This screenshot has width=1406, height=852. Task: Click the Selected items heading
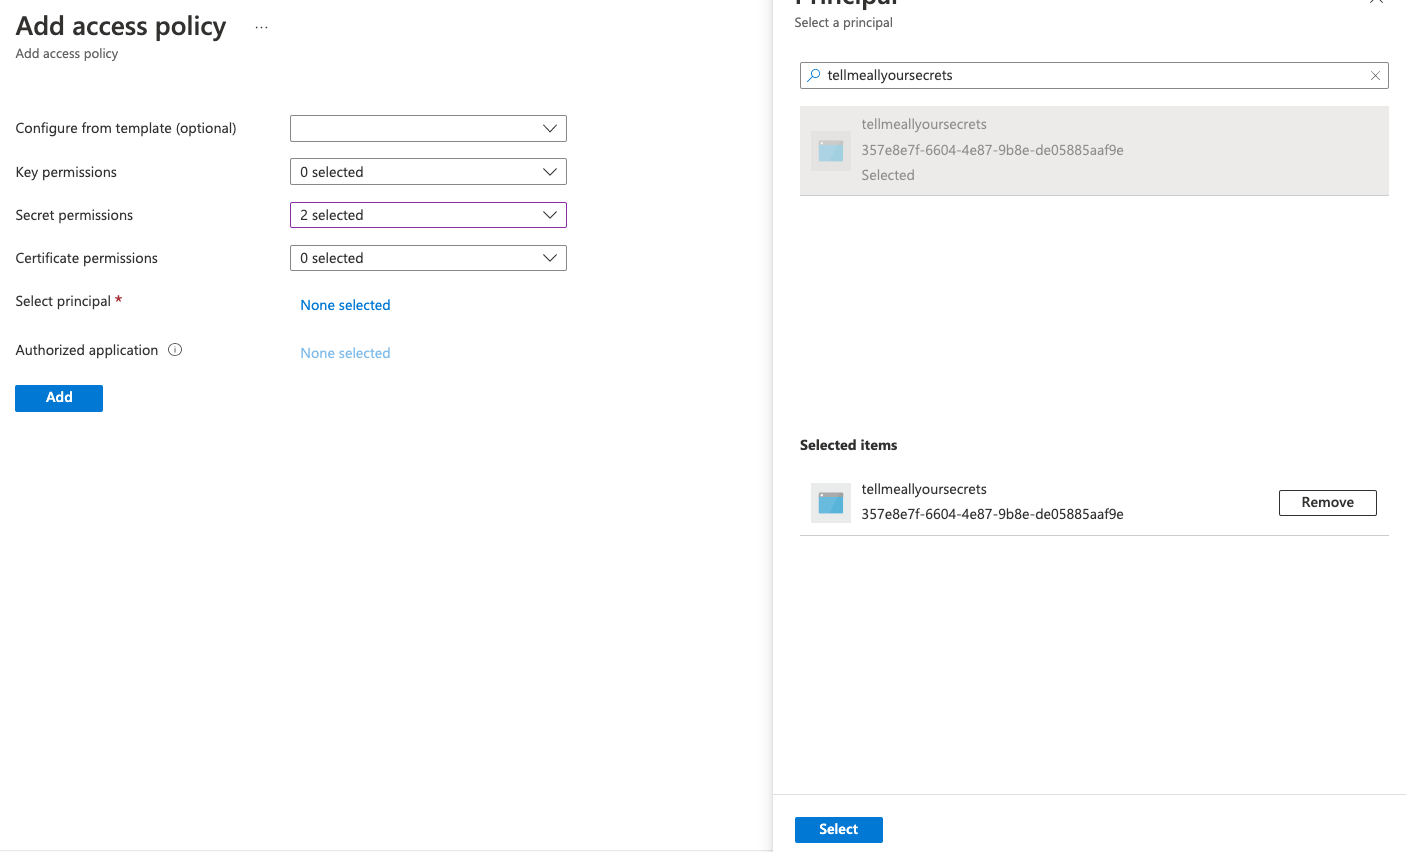848,445
